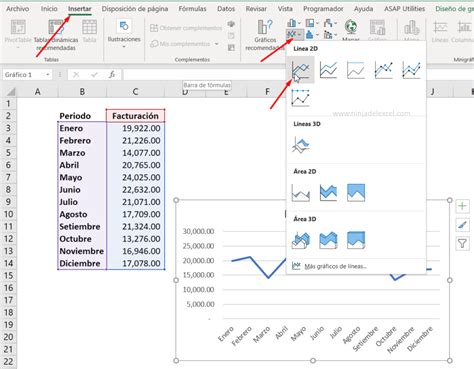Choose the Stacked Line chart type
Viewport: 474px width, 369px height.
click(x=328, y=70)
